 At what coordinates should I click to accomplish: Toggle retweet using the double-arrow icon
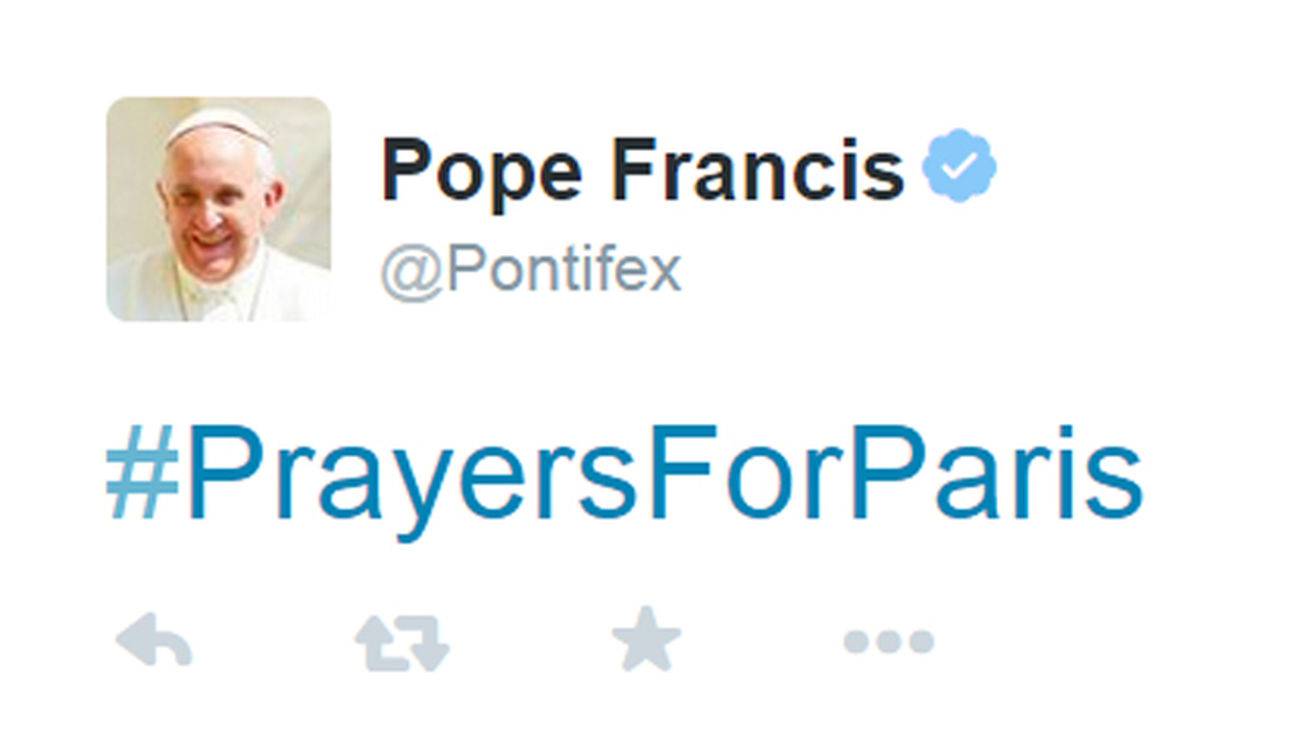click(402, 641)
